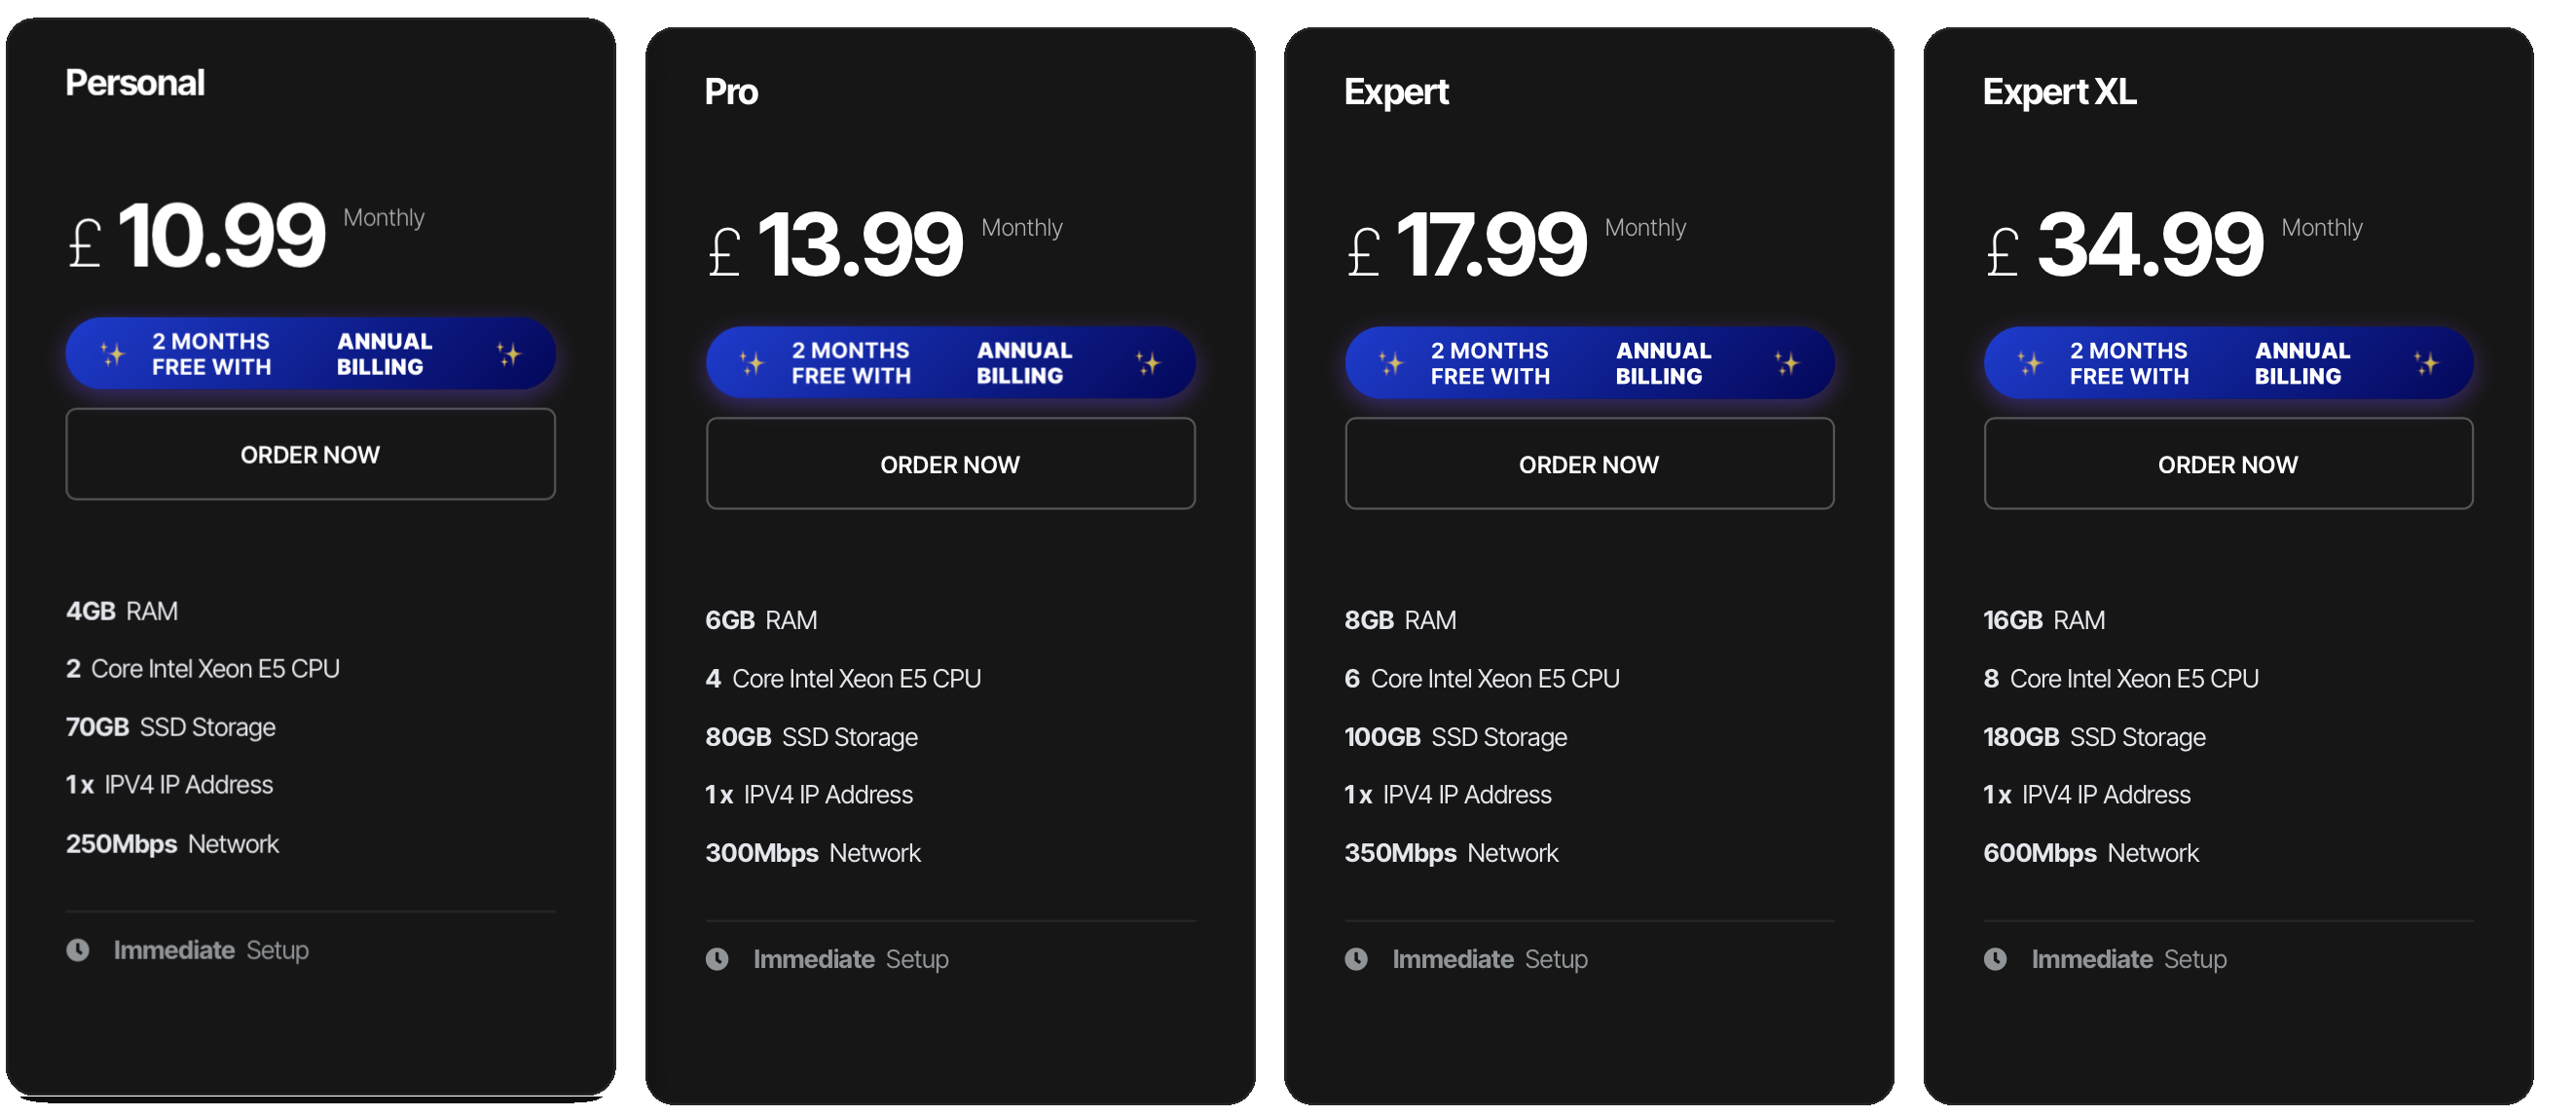Select the annual billing banner on the Expert plan
The height and width of the screenshot is (1116, 2576).
click(x=1588, y=362)
